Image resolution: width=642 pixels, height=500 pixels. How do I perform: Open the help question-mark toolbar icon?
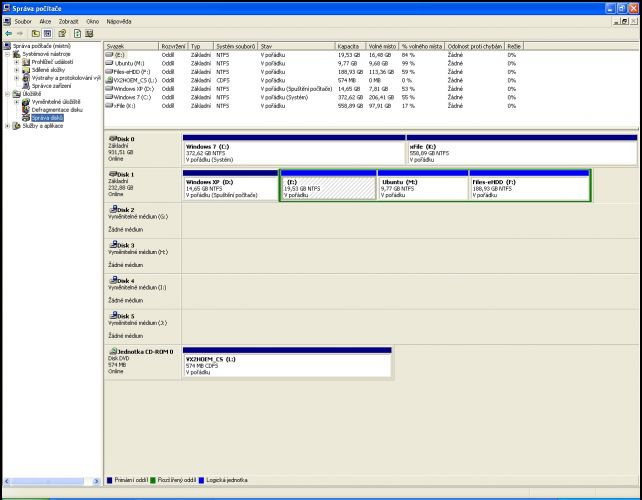click(x=62, y=34)
